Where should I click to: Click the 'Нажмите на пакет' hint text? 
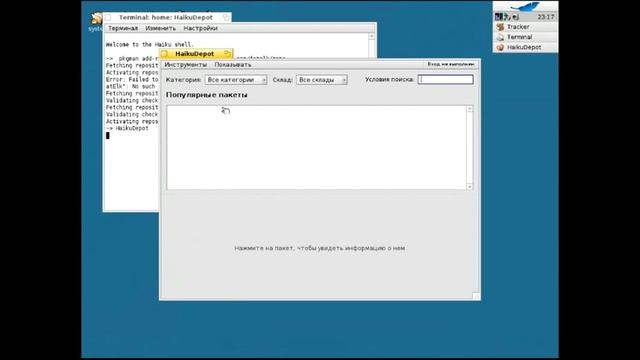click(x=320, y=248)
